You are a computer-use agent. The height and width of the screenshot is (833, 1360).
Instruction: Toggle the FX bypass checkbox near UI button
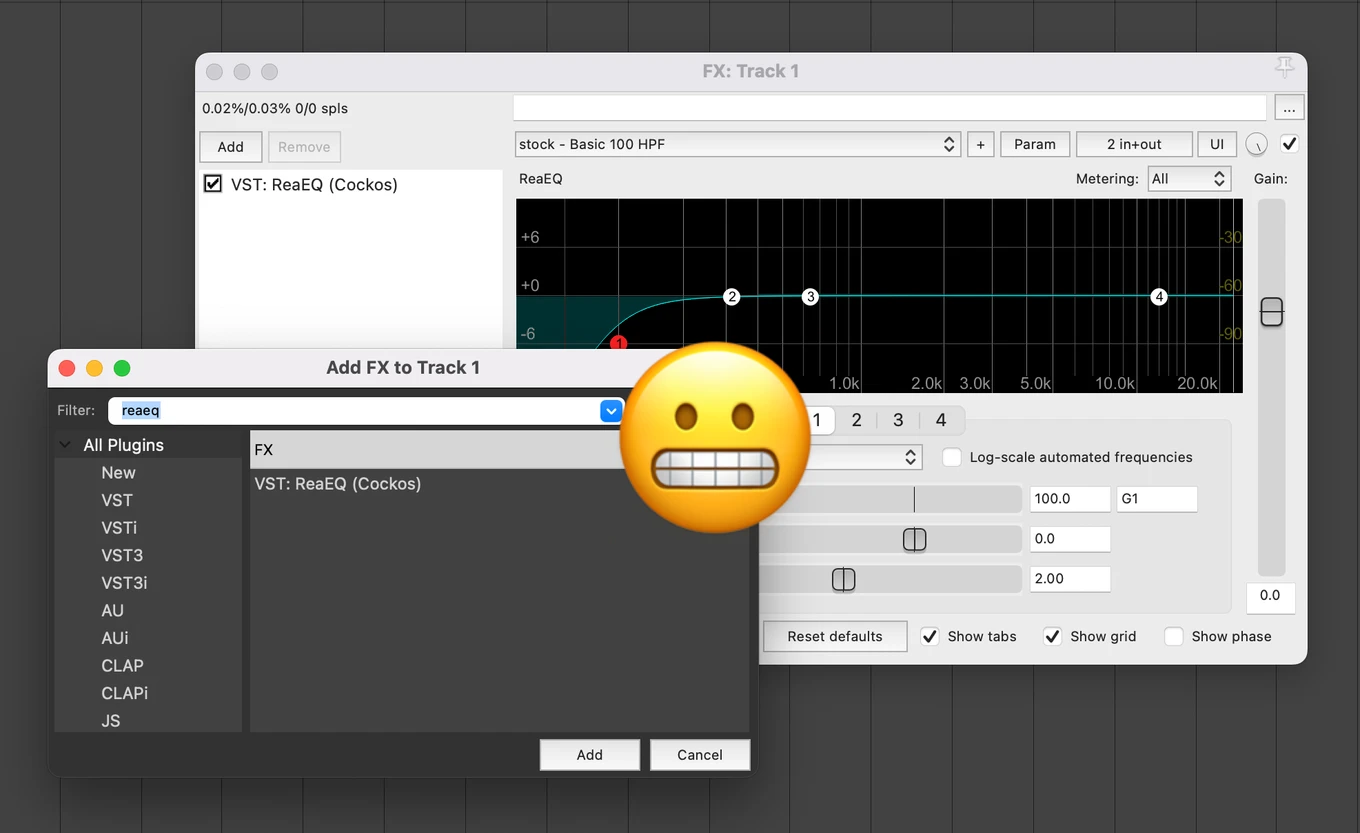1290,144
